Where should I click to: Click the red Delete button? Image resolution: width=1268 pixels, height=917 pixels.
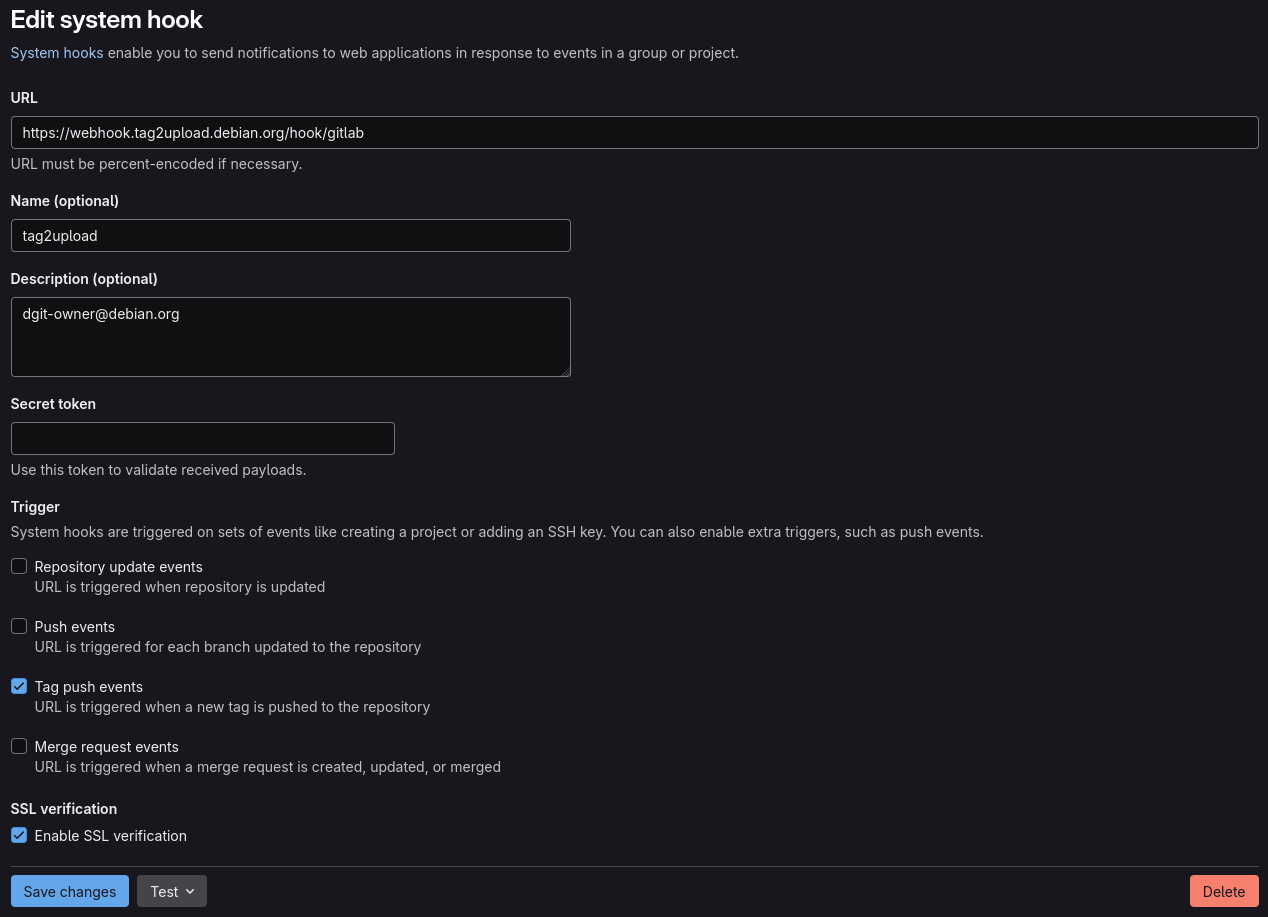(1224, 891)
